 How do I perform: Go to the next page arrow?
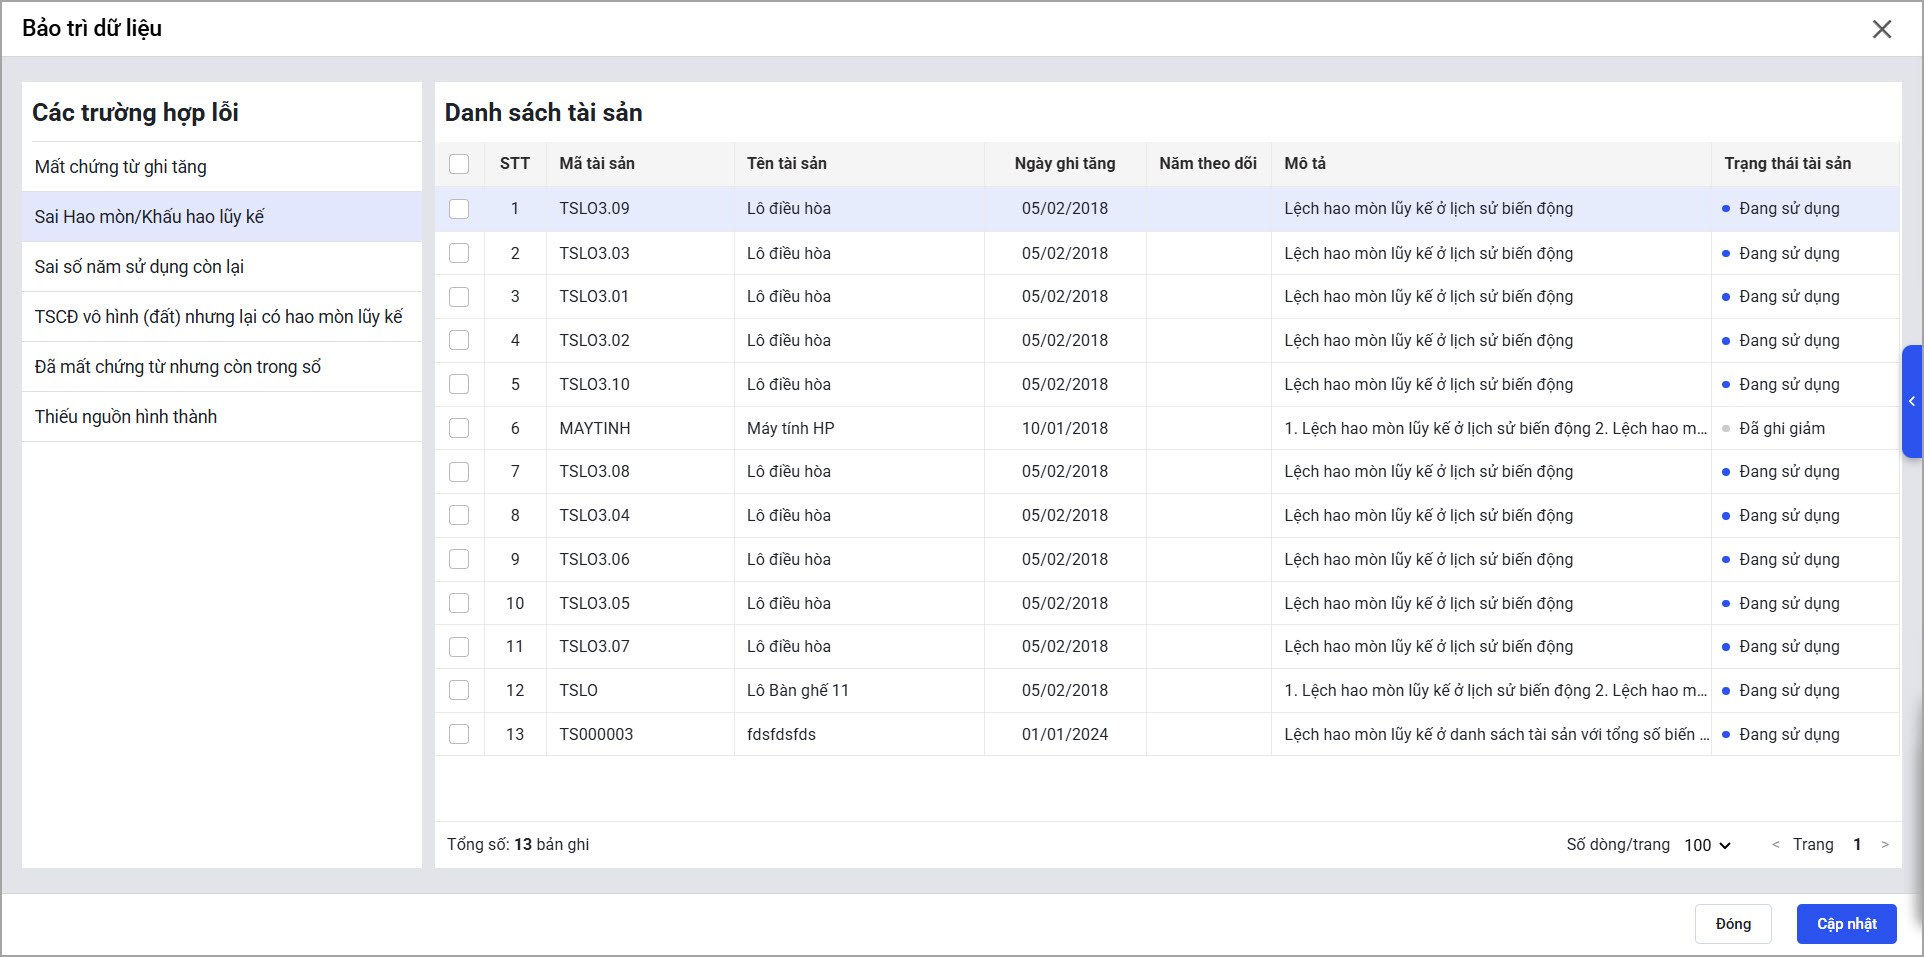(1884, 845)
